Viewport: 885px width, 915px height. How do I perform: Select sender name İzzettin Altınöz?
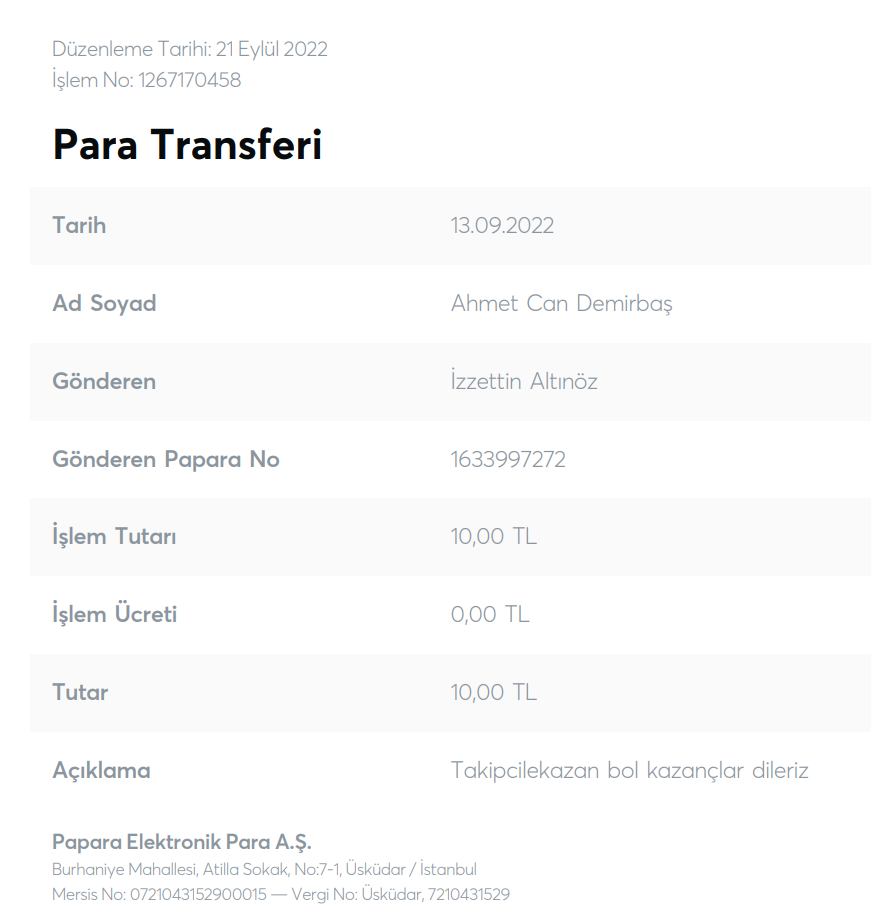[524, 381]
